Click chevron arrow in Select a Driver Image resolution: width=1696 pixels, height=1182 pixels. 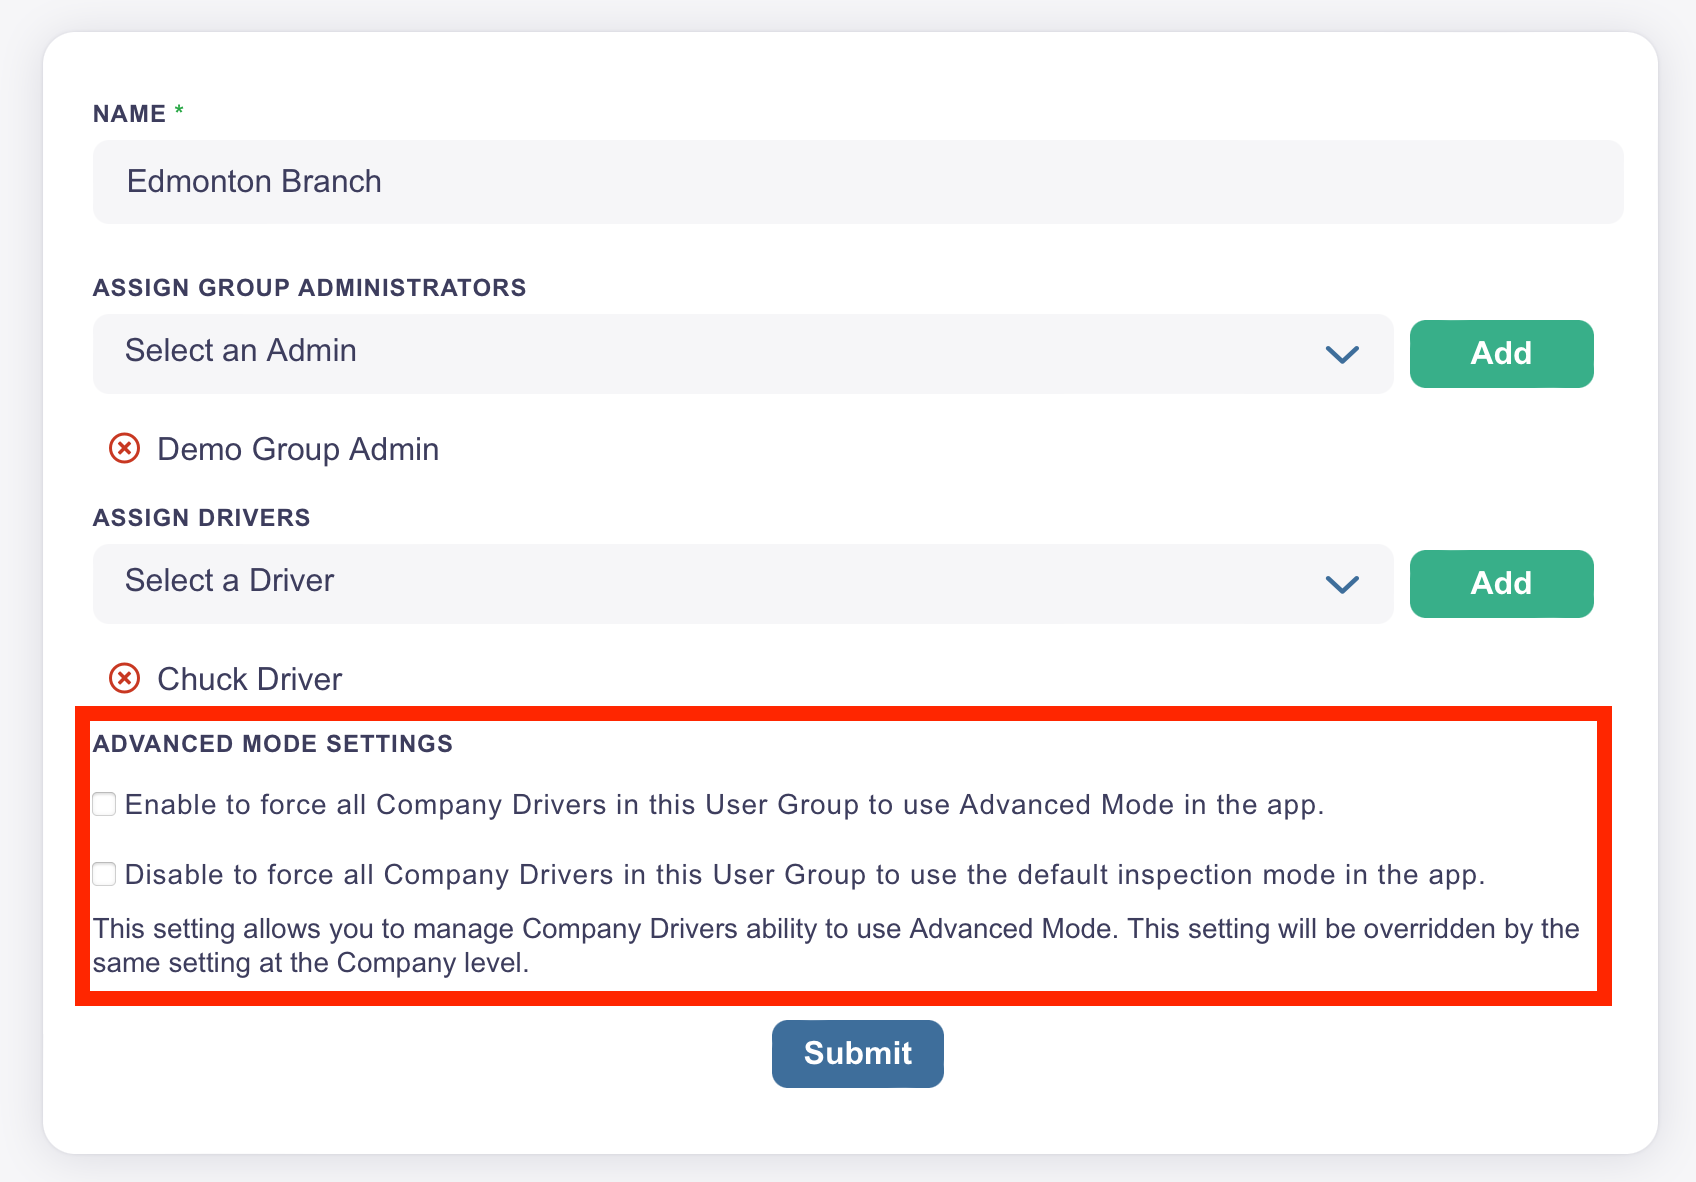pyautogui.click(x=1341, y=584)
